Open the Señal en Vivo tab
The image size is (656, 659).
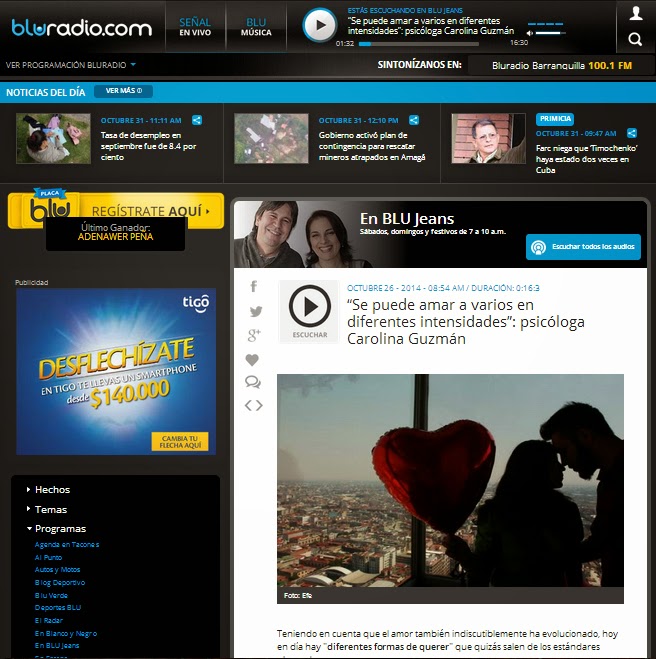[195, 26]
